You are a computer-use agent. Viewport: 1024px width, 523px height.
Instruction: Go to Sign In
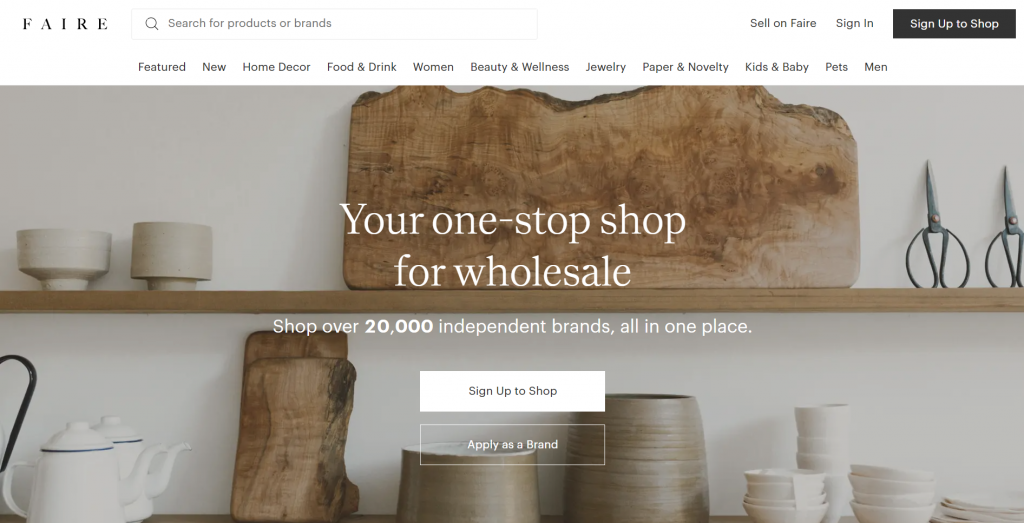[854, 24]
